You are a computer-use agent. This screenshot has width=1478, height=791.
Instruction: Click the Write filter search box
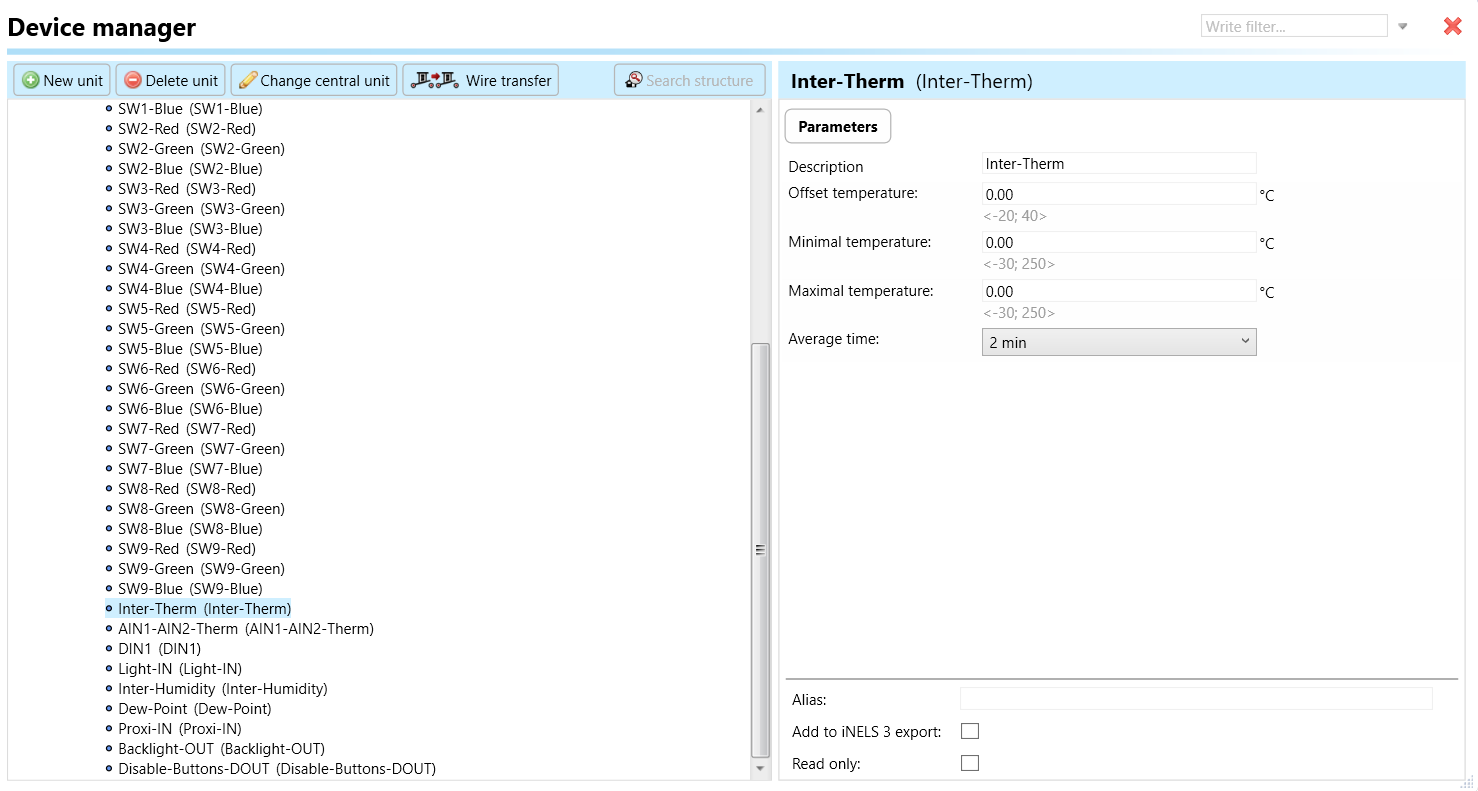(x=1293, y=27)
